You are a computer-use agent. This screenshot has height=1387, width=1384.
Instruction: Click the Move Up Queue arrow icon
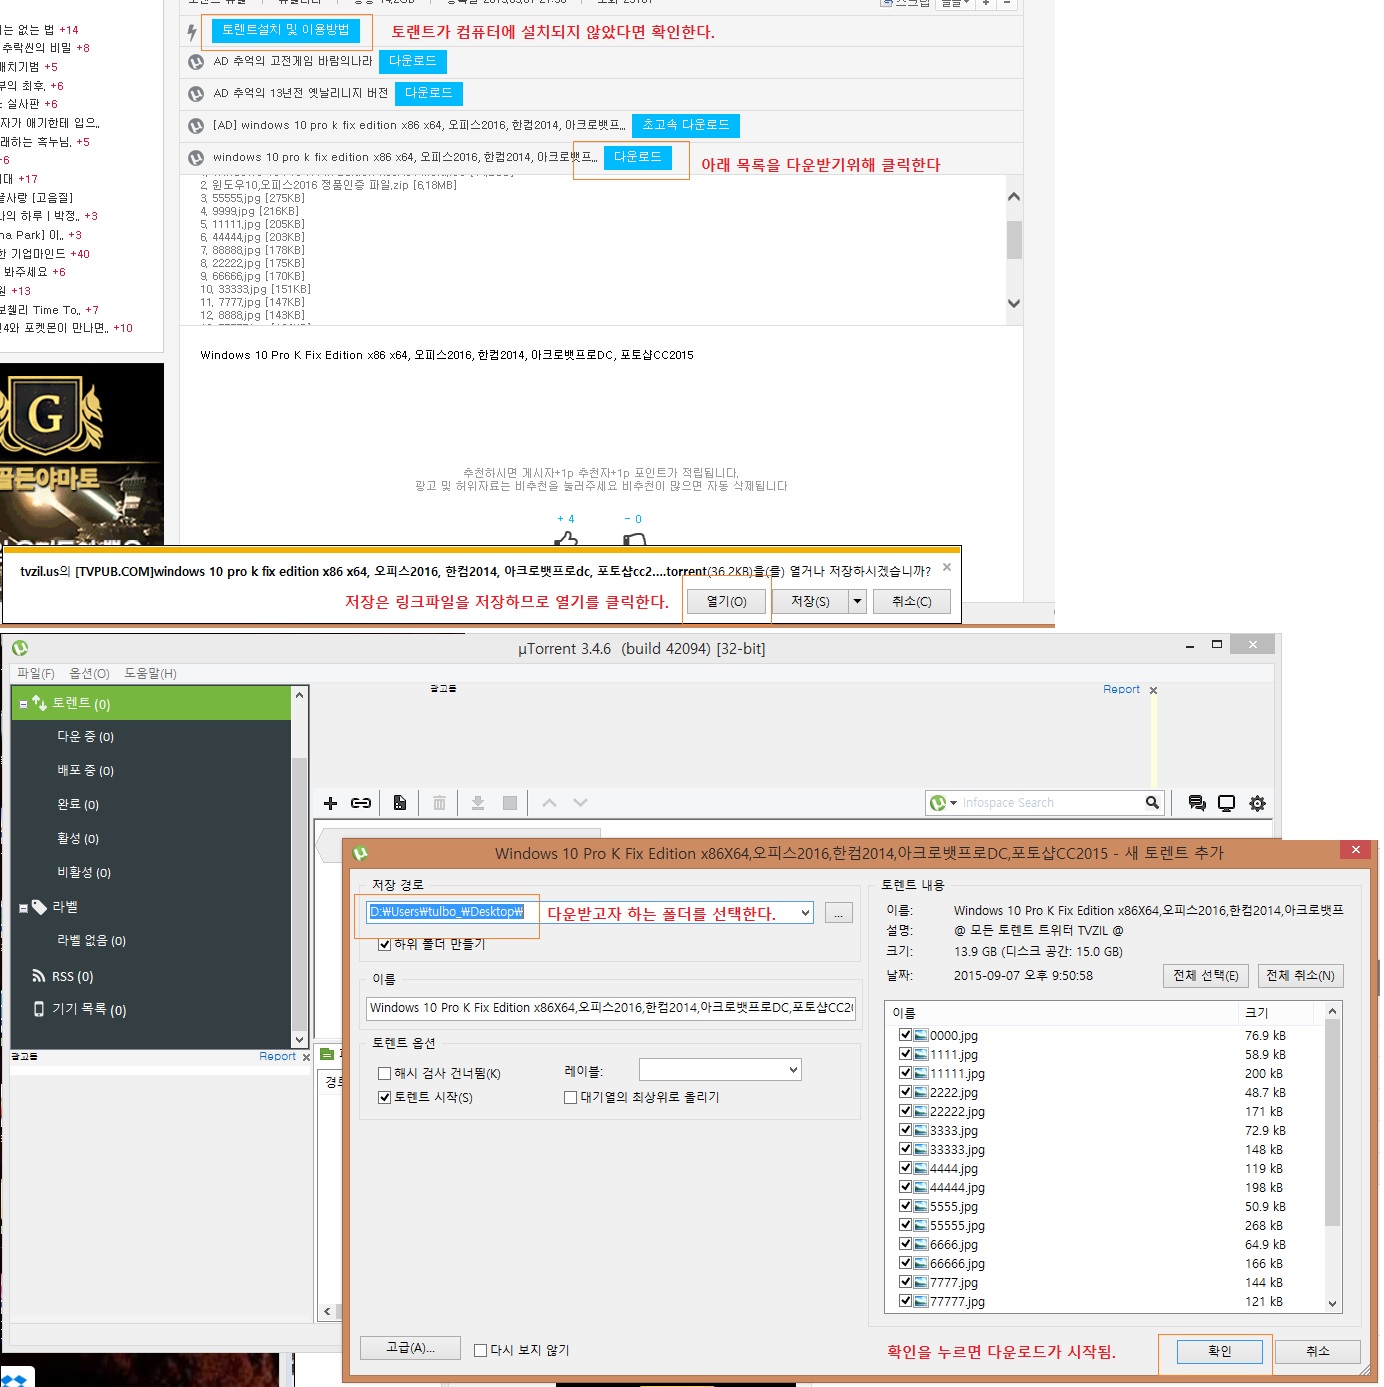(x=549, y=803)
